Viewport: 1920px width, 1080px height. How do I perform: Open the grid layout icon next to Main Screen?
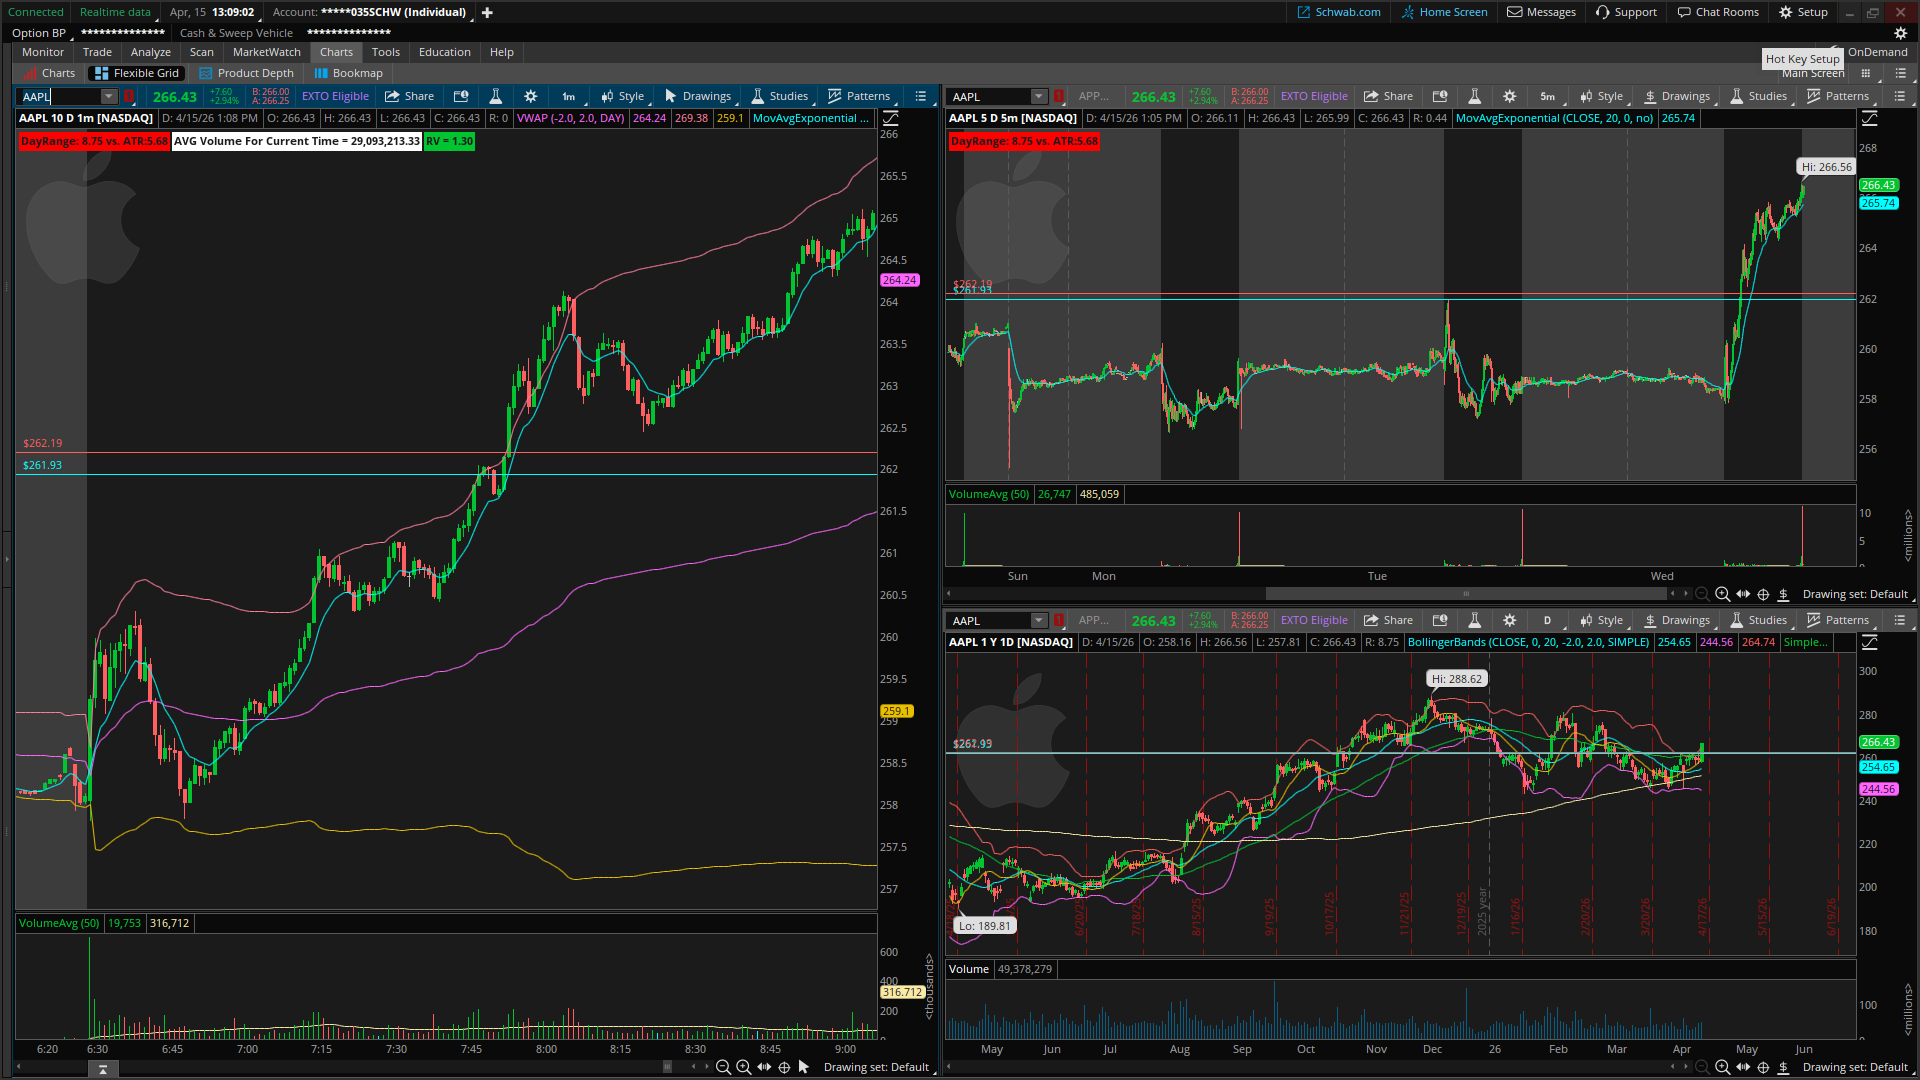[1866, 73]
